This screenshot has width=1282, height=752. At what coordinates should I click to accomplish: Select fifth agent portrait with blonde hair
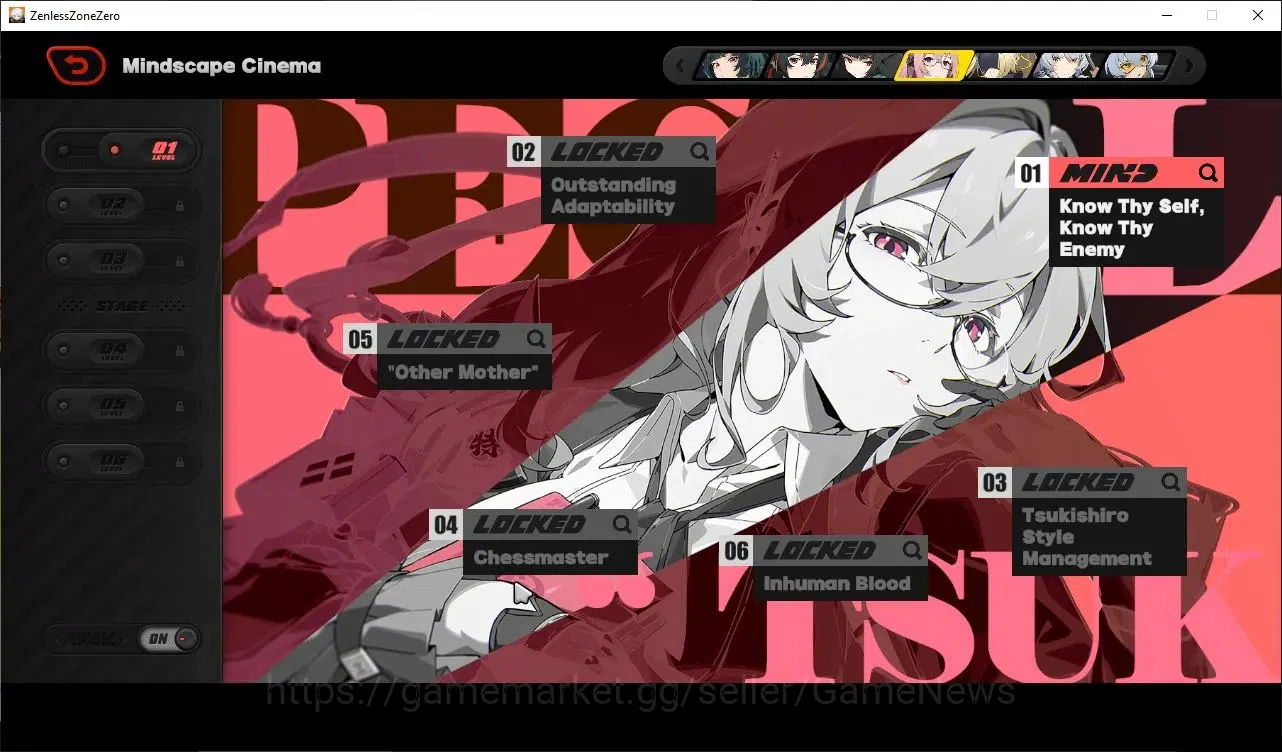tap(1002, 66)
